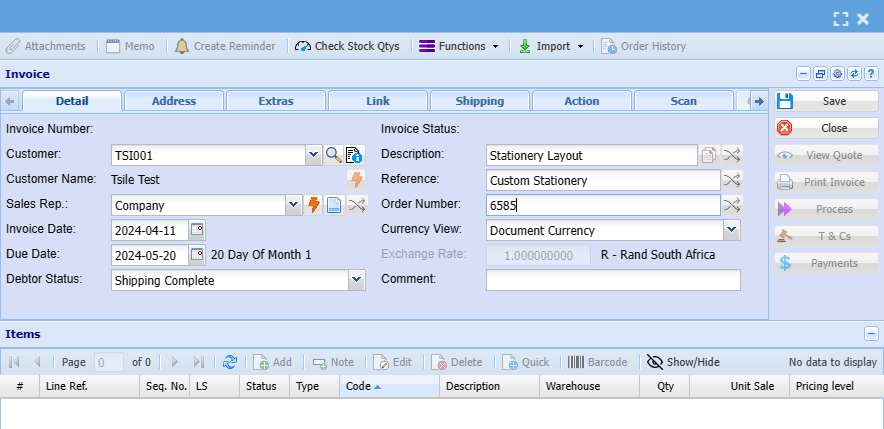Click the Invoice Date calendar picker
This screenshot has width=884, height=429.
pos(197,230)
